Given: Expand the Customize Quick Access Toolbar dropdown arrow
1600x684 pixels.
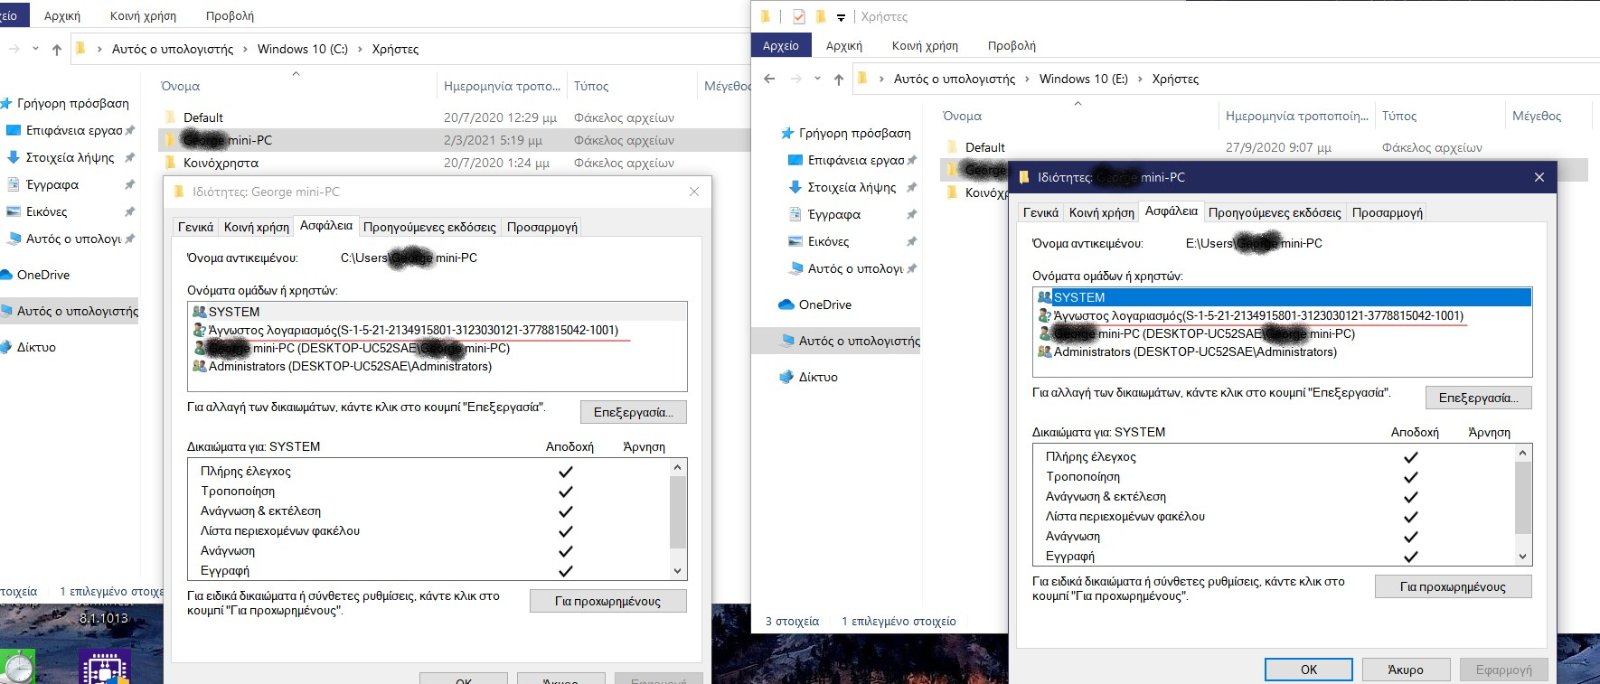Looking at the screenshot, I should click(x=841, y=17).
